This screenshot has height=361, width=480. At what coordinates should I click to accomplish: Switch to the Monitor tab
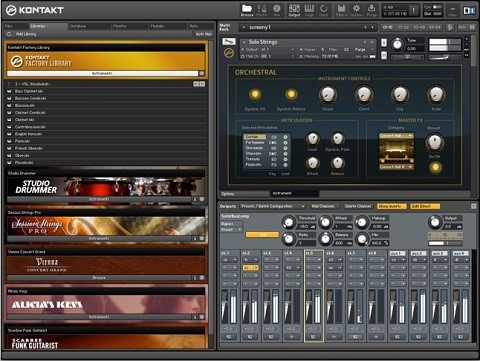[130, 26]
